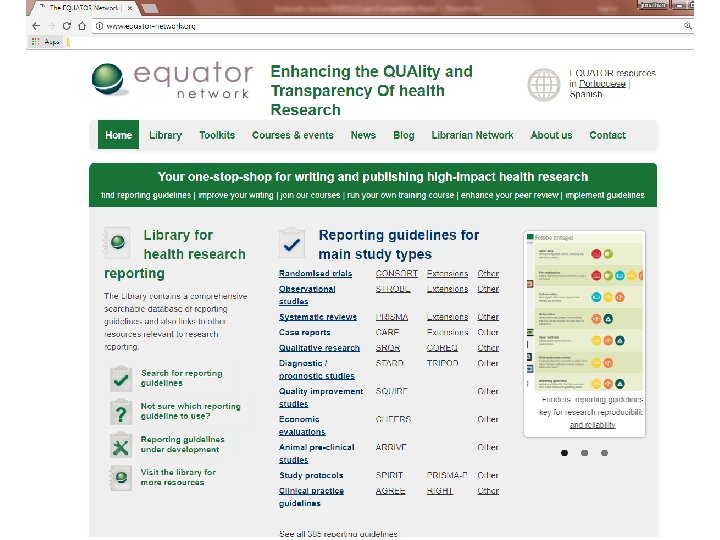Screen dimensions: 720x540
Task: Open the TRIPOD guideline link
Action: [442, 363]
